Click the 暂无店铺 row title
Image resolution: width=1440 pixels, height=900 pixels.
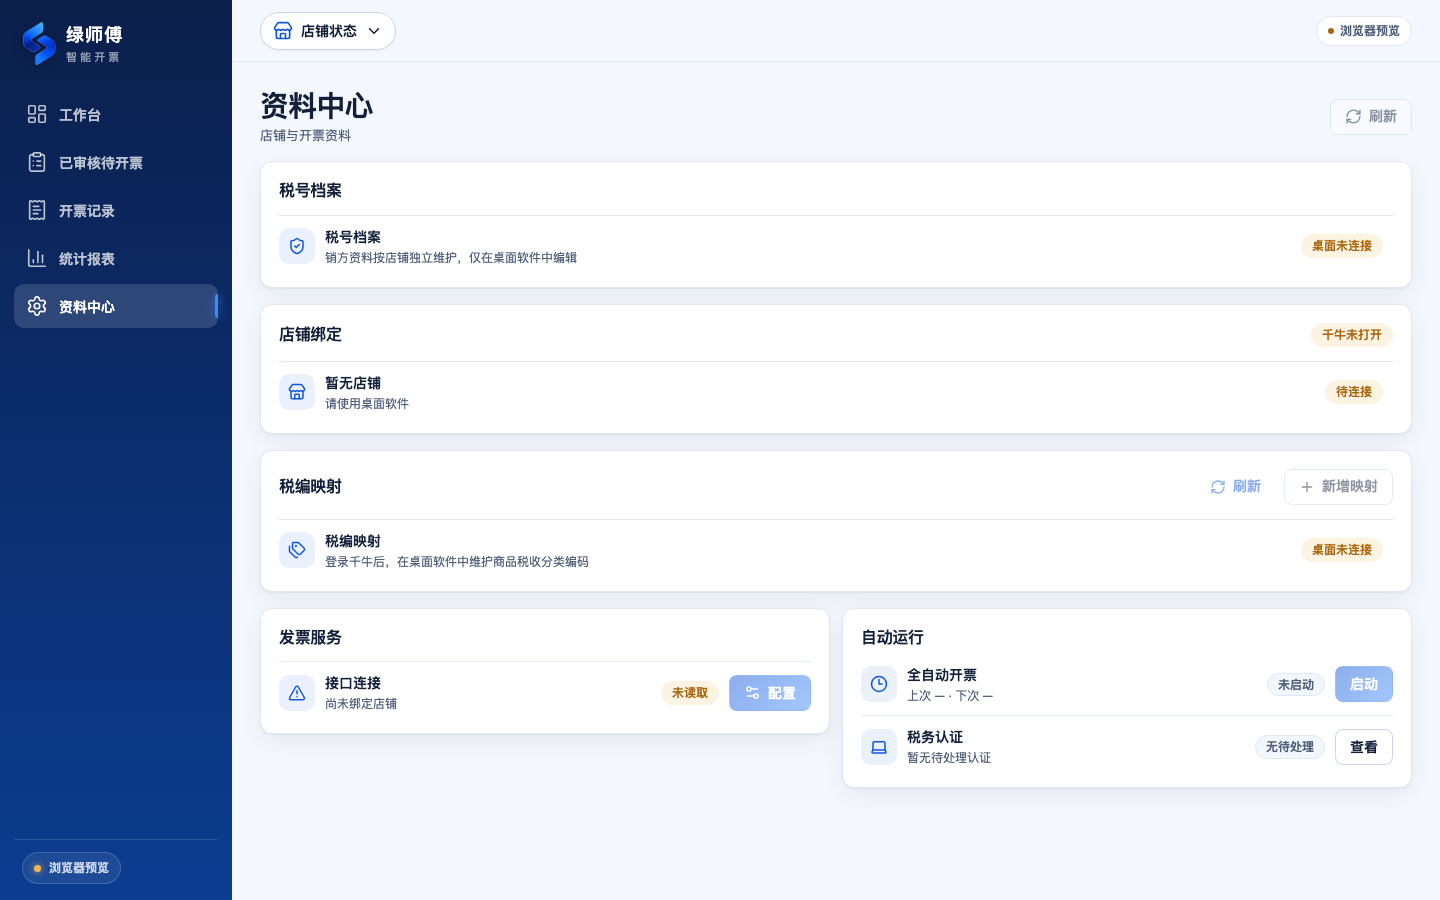[353, 383]
